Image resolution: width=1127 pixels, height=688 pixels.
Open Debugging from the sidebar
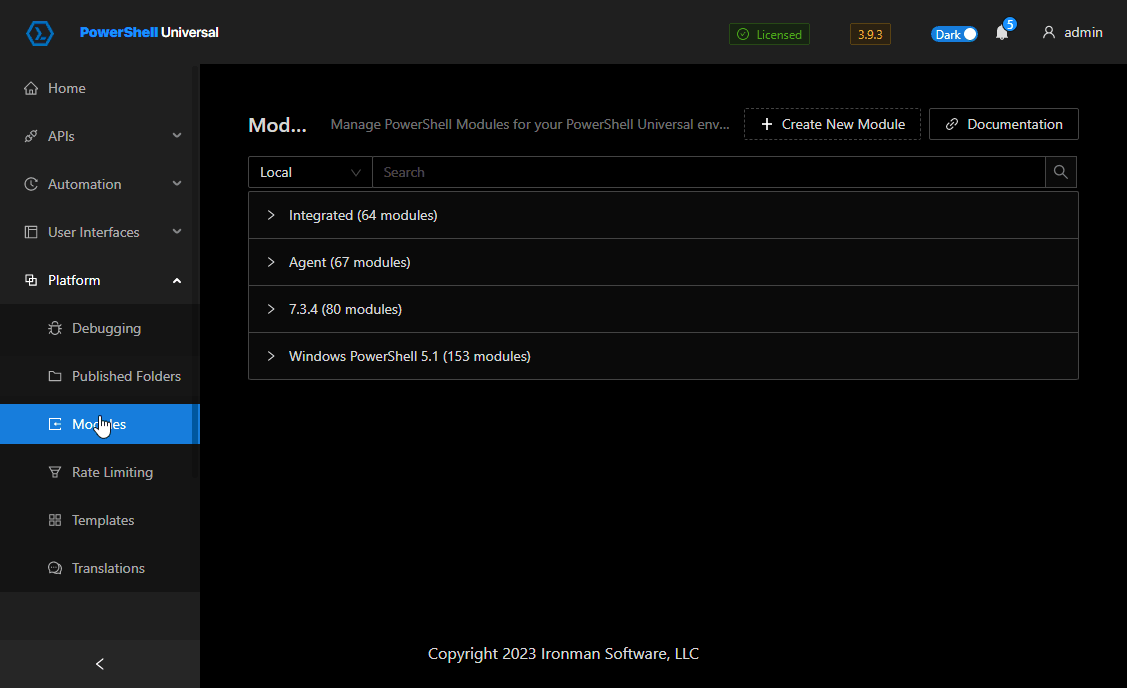click(x=106, y=328)
